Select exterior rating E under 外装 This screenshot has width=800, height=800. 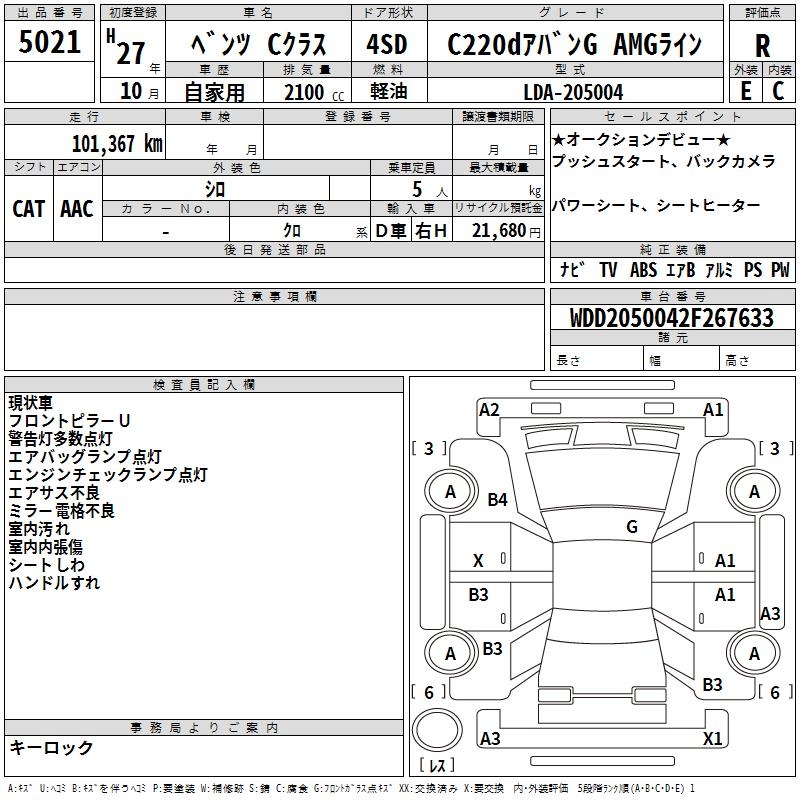745,91
